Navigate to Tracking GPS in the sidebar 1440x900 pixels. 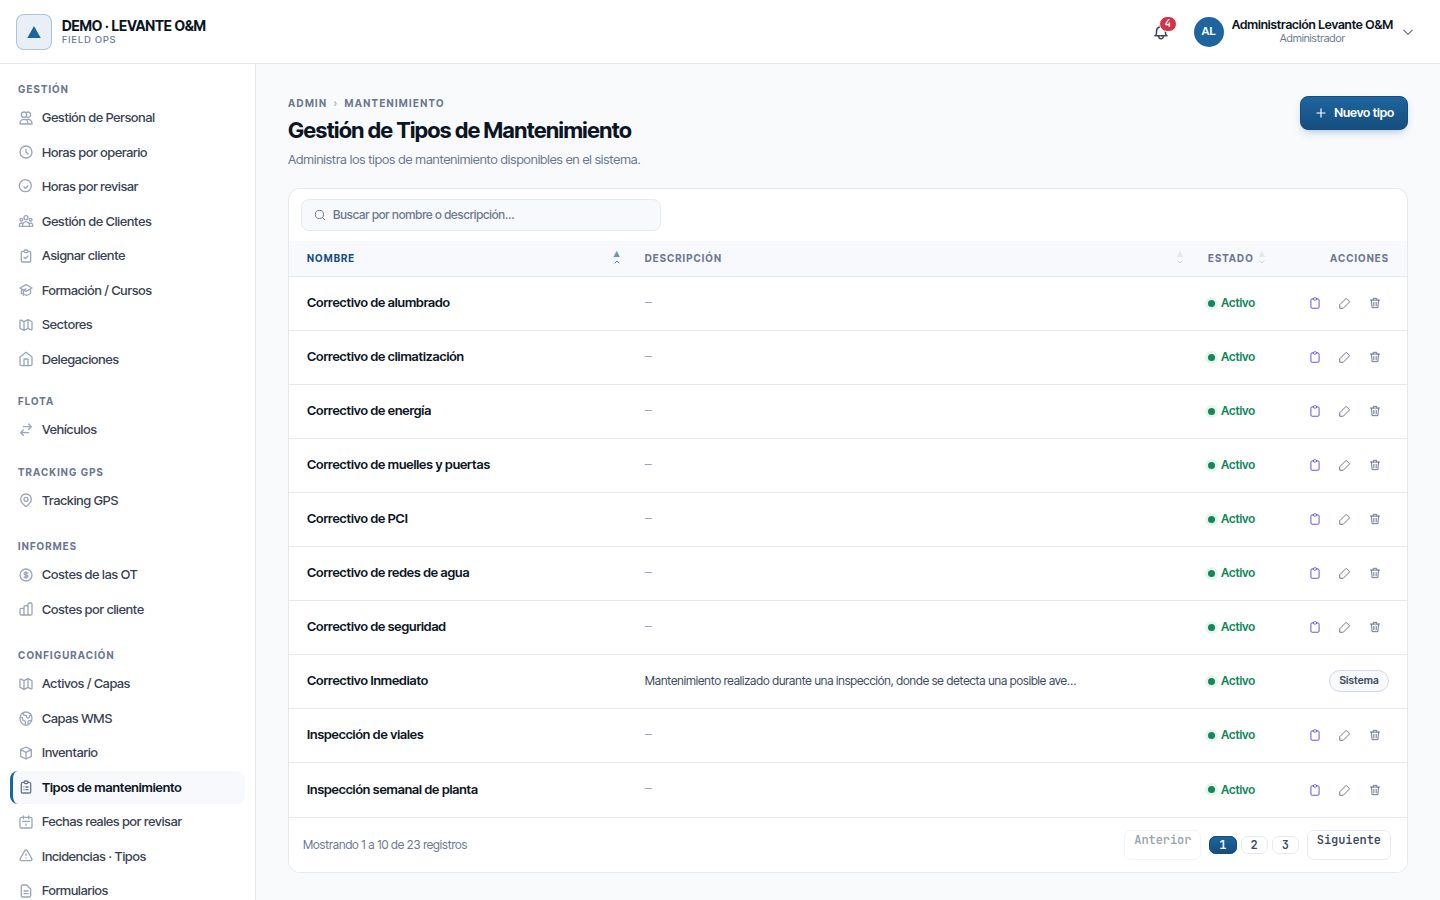[127, 501]
